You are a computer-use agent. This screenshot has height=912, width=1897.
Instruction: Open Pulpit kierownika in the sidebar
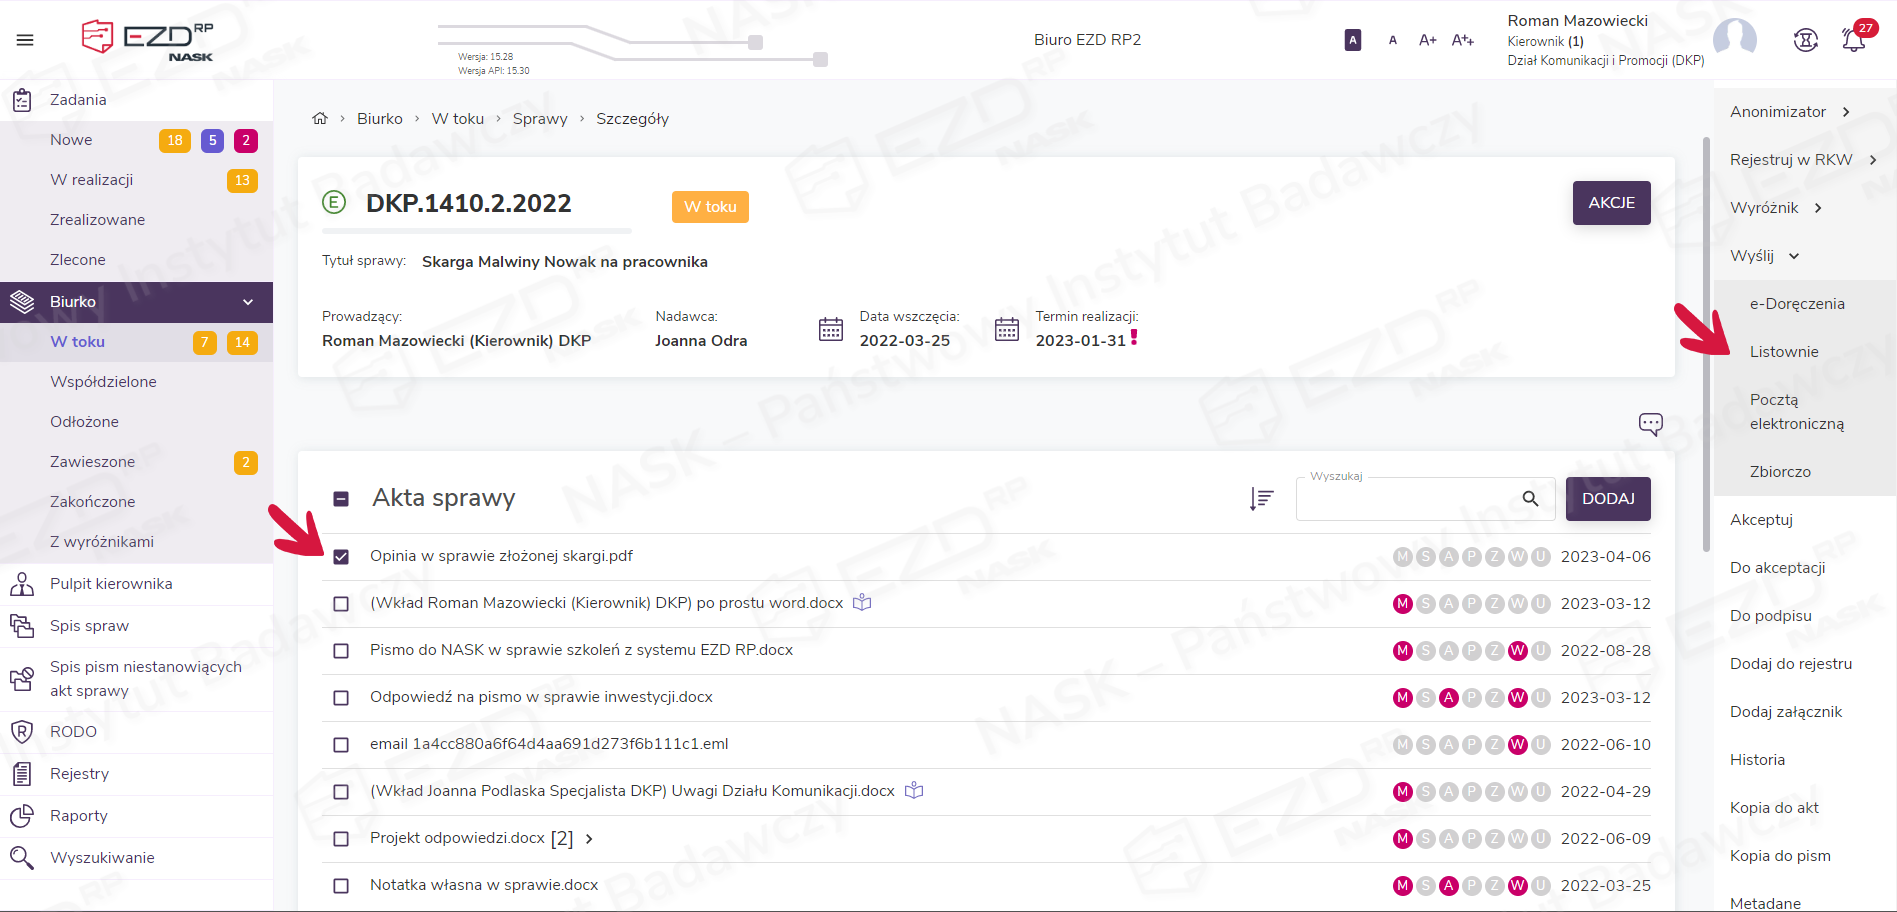[x=111, y=584]
